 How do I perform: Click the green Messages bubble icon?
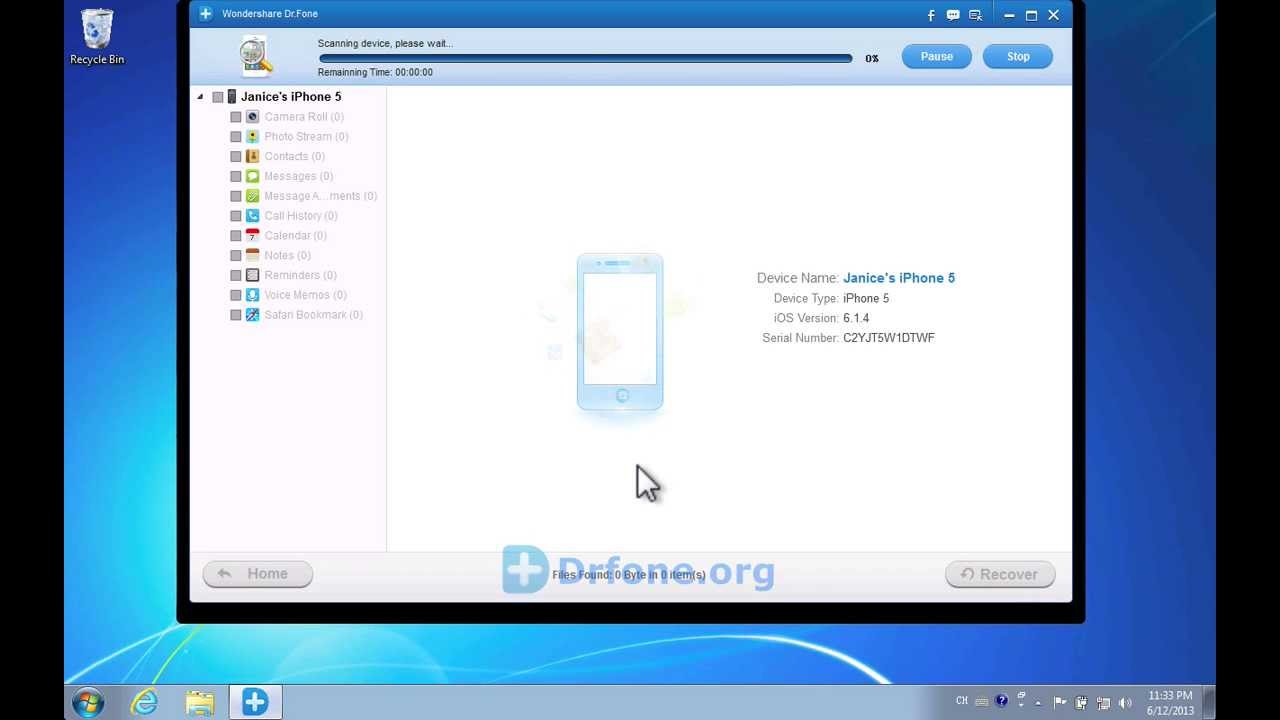(252, 176)
